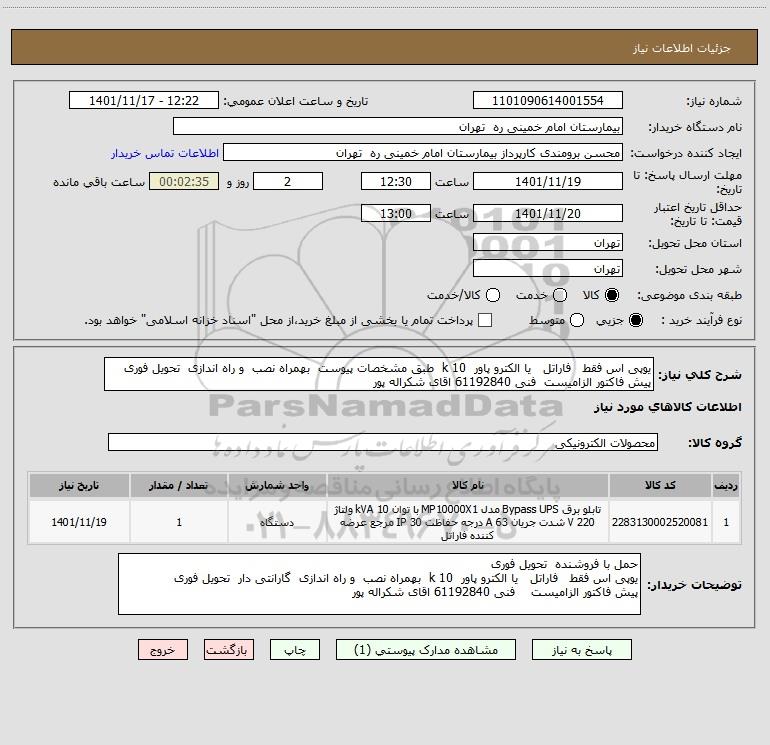Click the ردیف column header
Screen dimensions: 770x745
726,485
